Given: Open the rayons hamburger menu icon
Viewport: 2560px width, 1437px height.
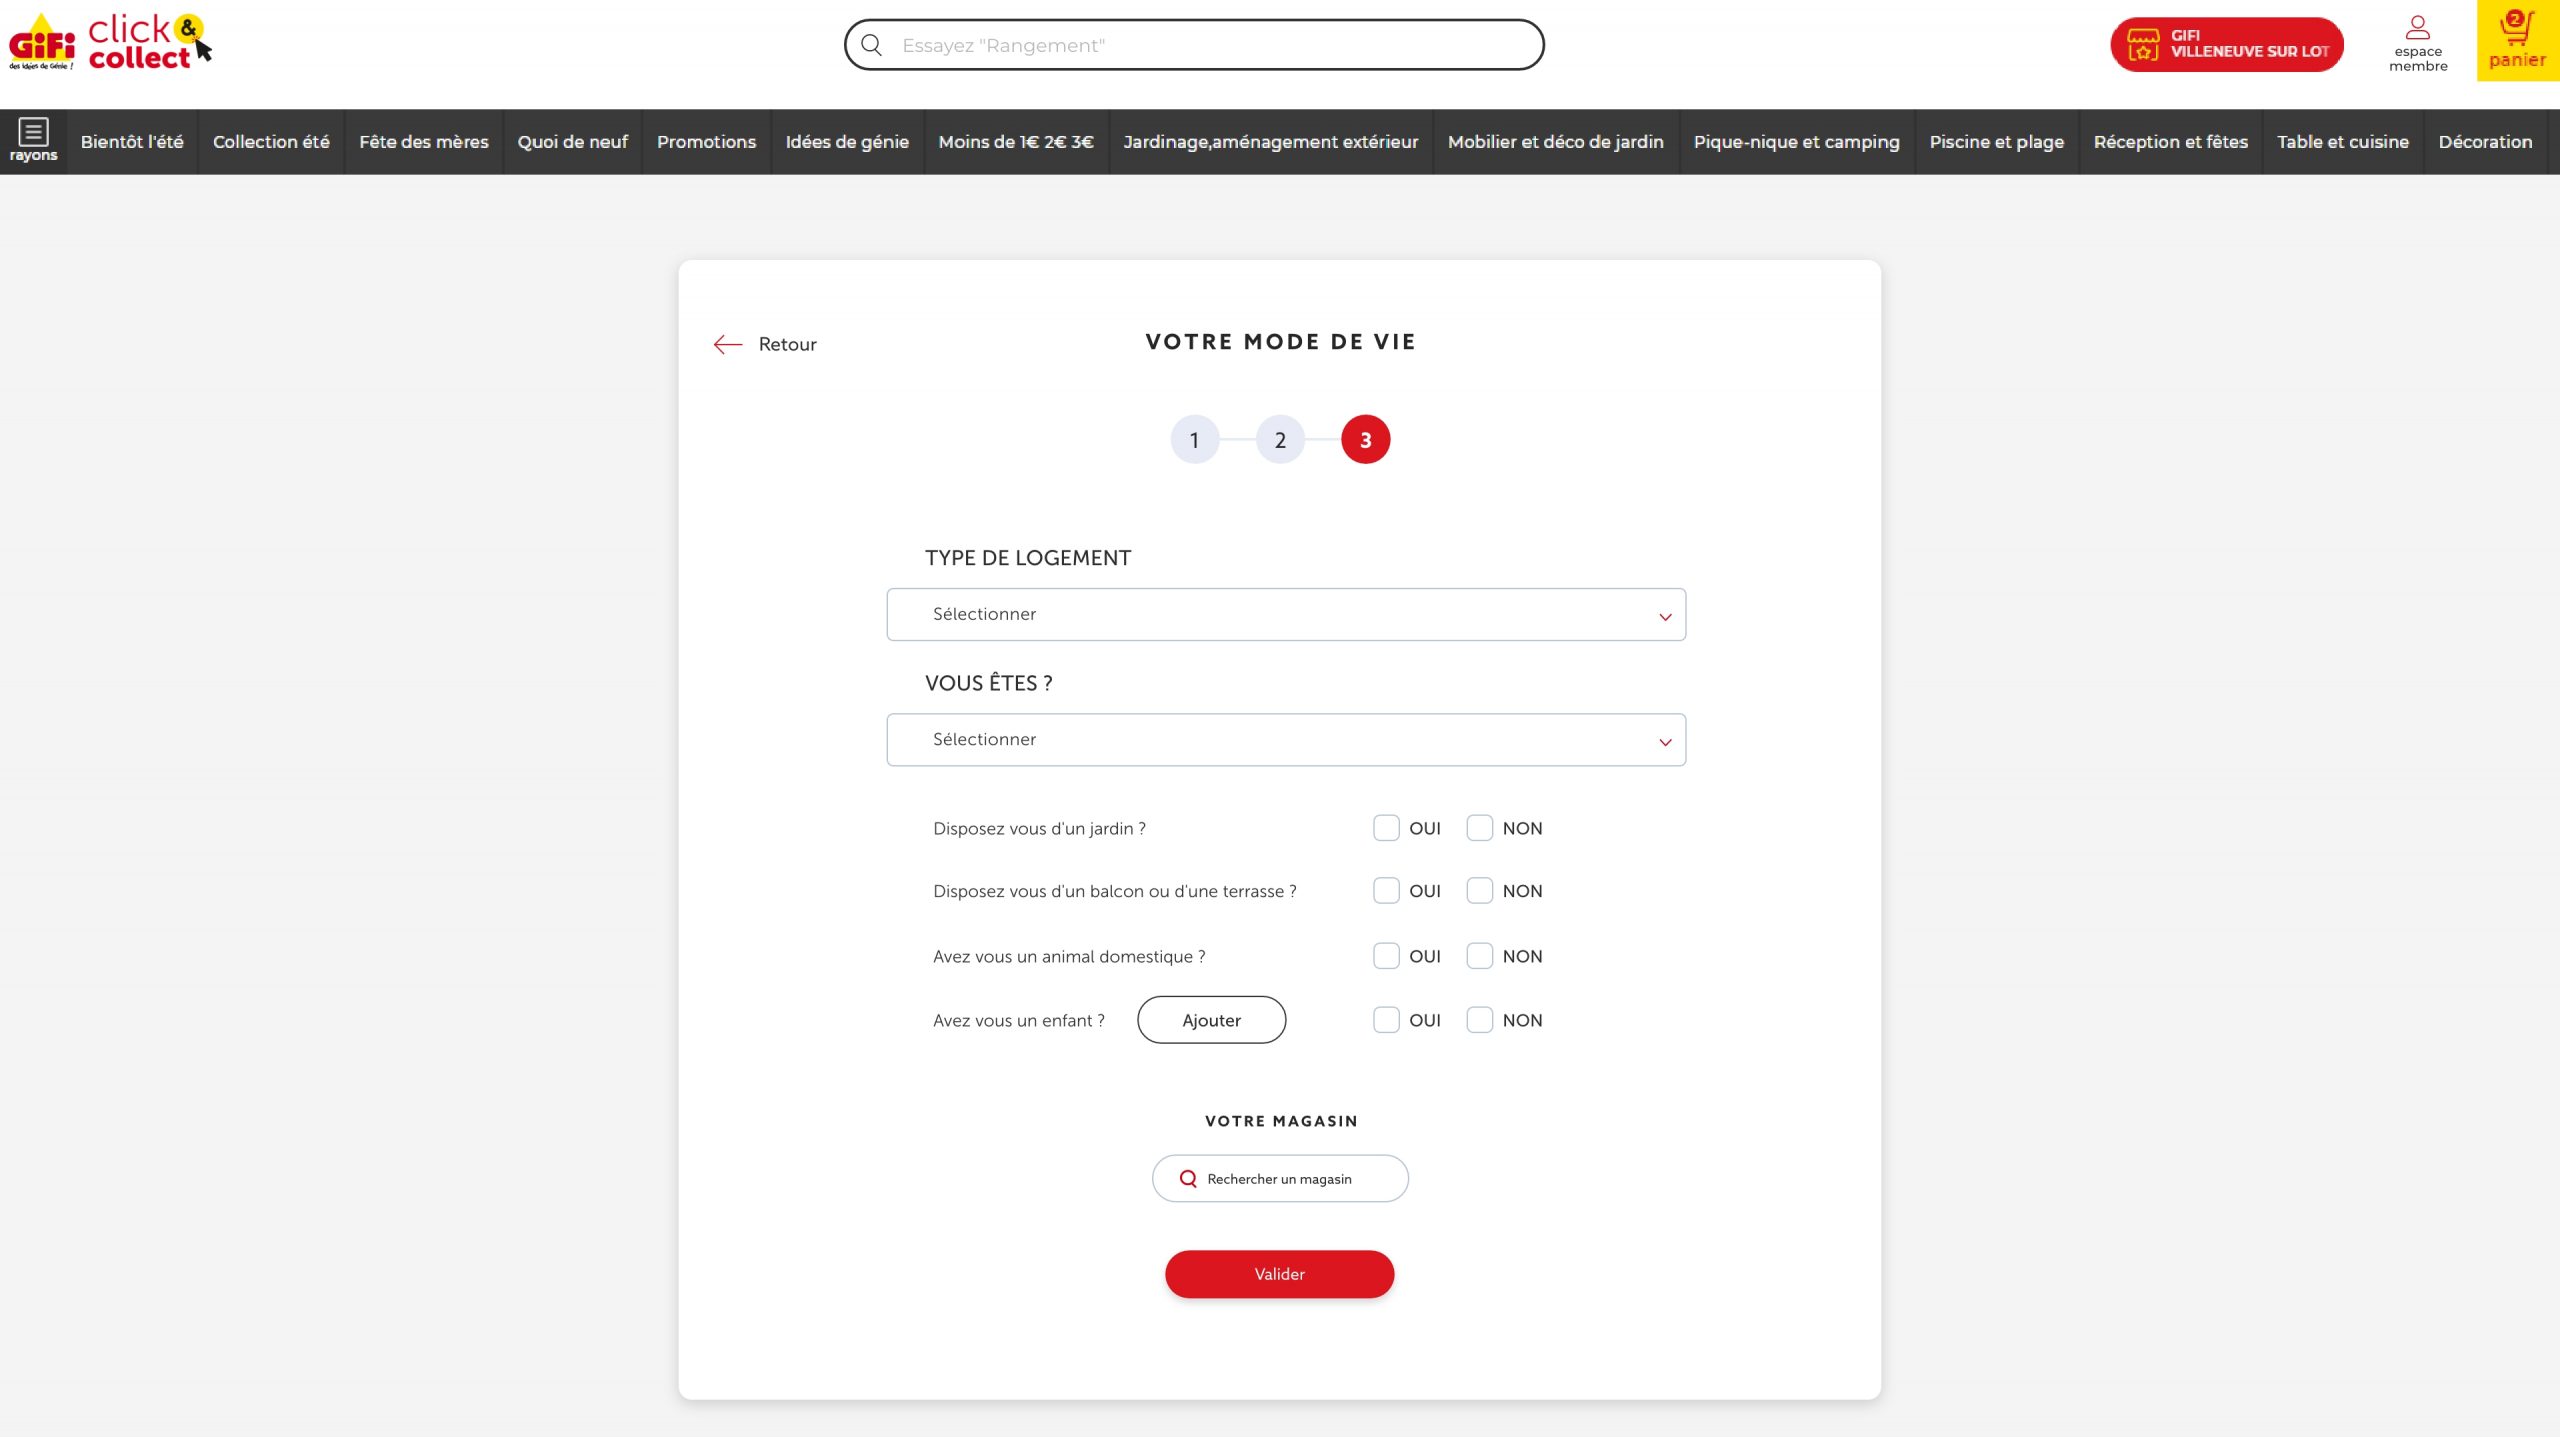Looking at the screenshot, I should pyautogui.click(x=33, y=133).
